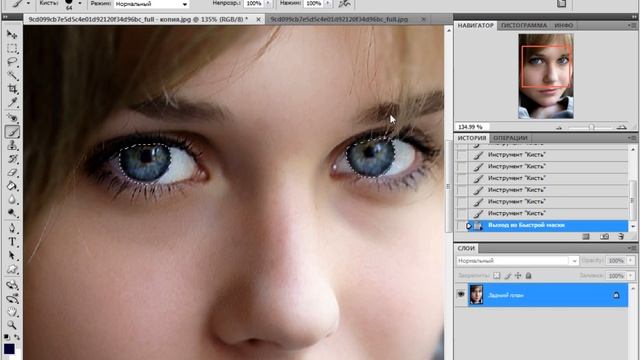Open the layer blend mode Нормальный dropdown

click(517, 261)
